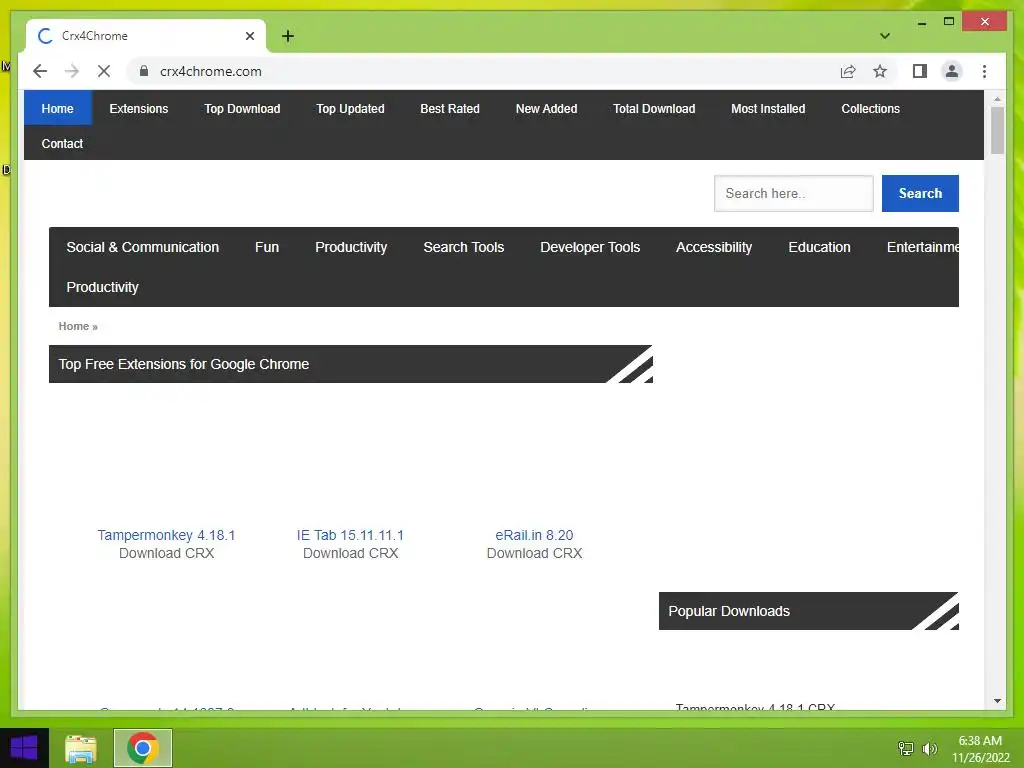Bookmark this page with the star icon
Screen dimensions: 1024x768
(x=880, y=71)
